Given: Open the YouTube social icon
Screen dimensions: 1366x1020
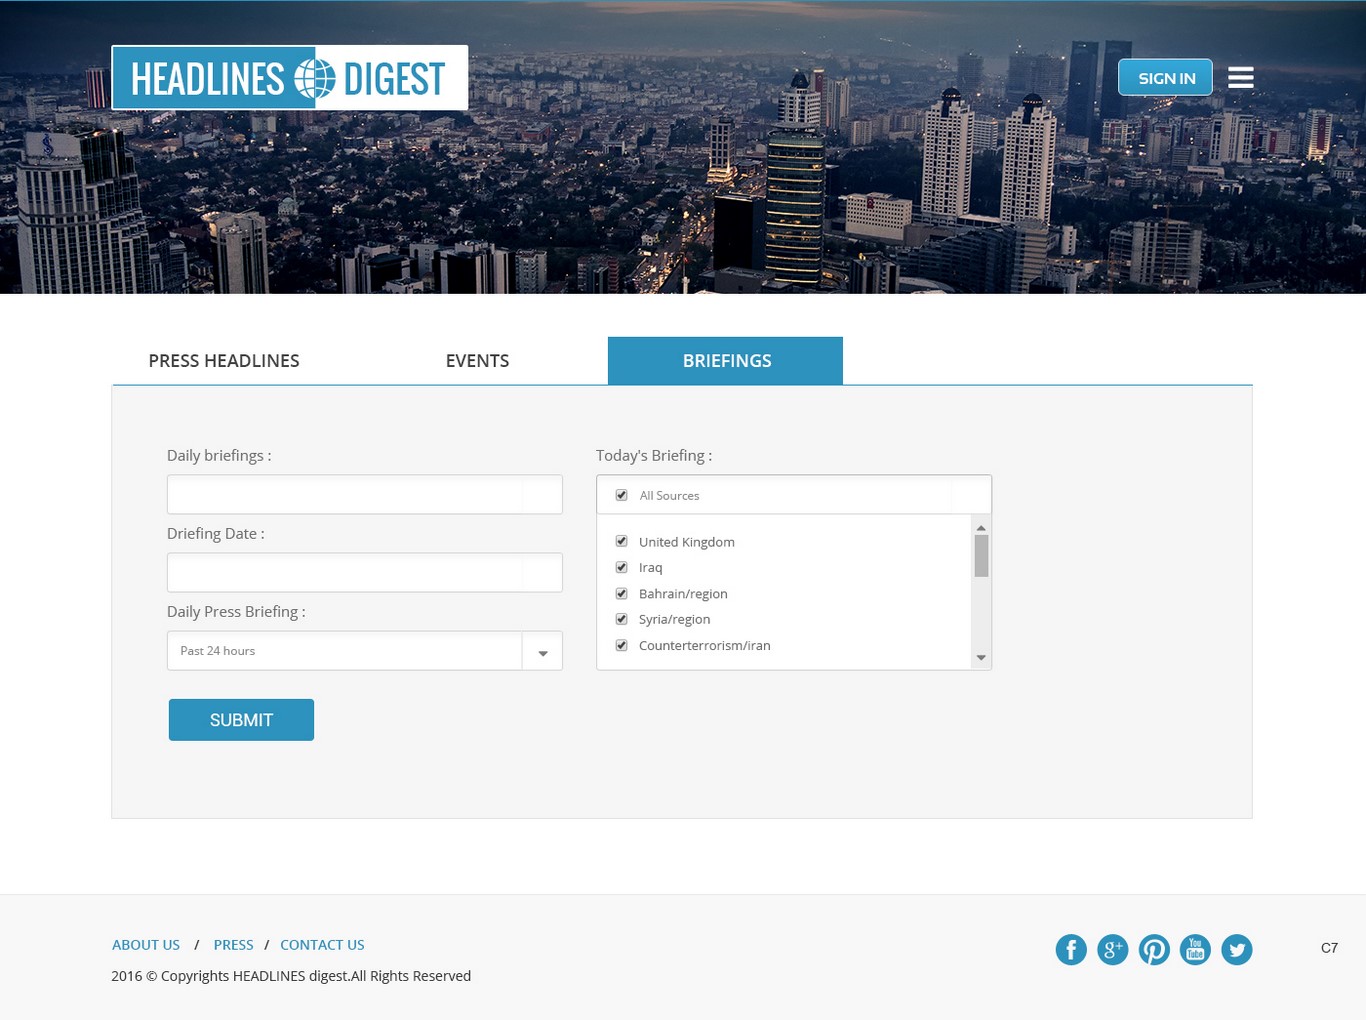Looking at the screenshot, I should click(1195, 950).
